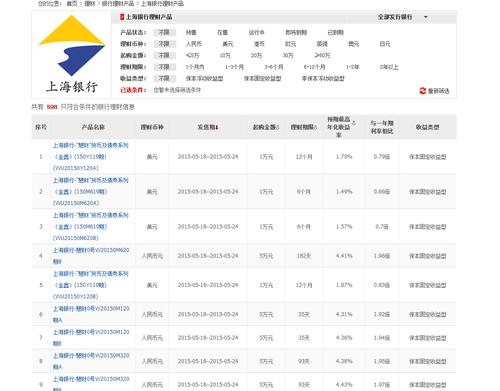This screenshot has height=391, width=500.
Task: Choose 人民币 in currency filter
Action: [x=194, y=44]
